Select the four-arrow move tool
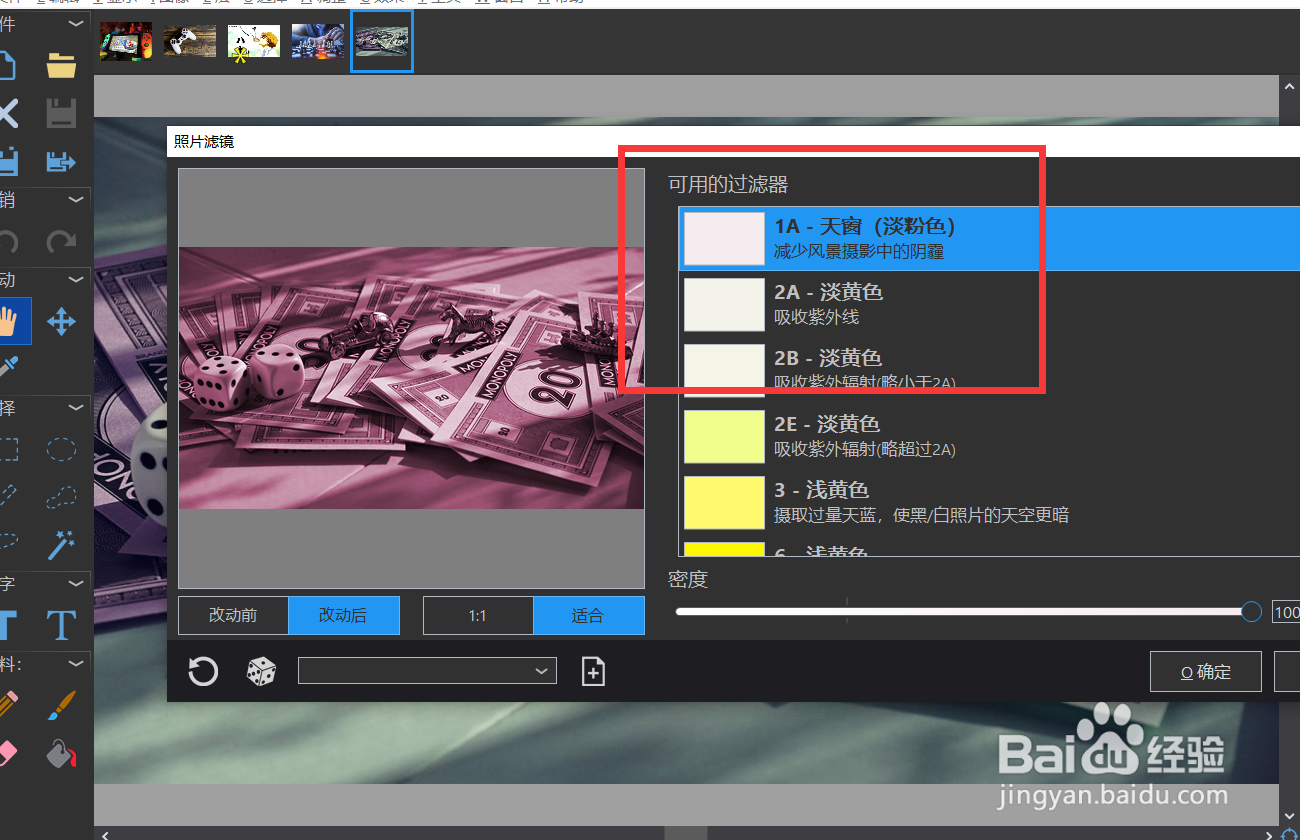 pyautogui.click(x=62, y=321)
